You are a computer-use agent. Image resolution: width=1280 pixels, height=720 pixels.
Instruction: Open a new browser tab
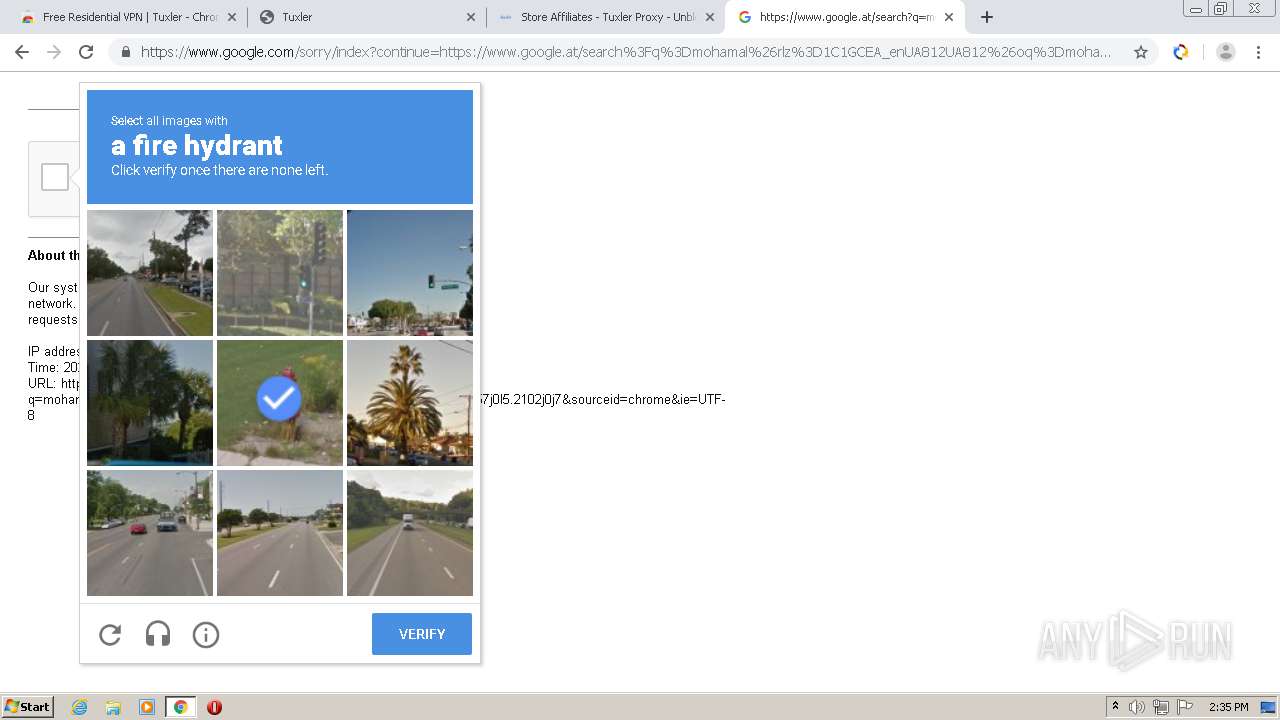click(x=987, y=17)
